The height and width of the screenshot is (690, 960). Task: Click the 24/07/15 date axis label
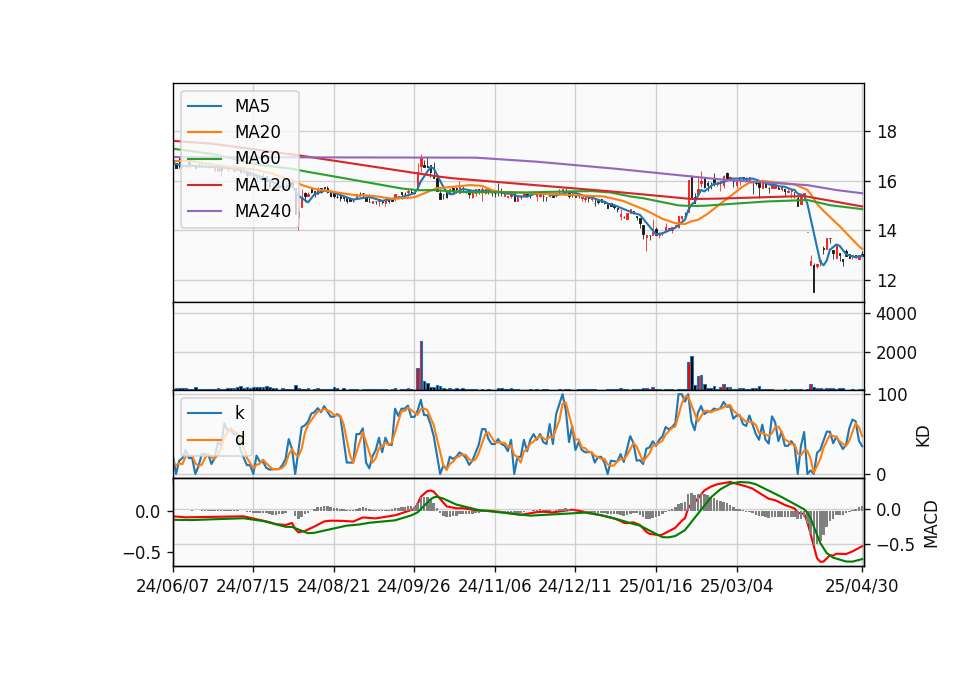253,586
